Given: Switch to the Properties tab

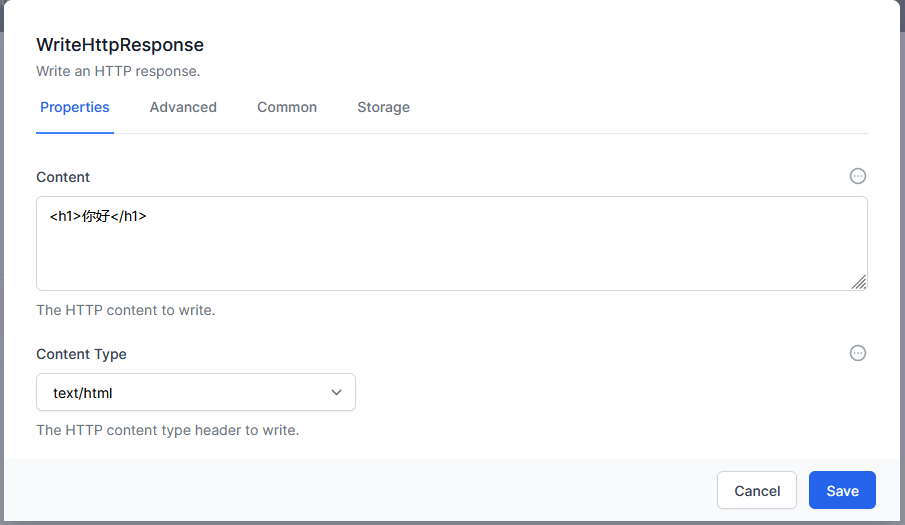Looking at the screenshot, I should click(74, 107).
